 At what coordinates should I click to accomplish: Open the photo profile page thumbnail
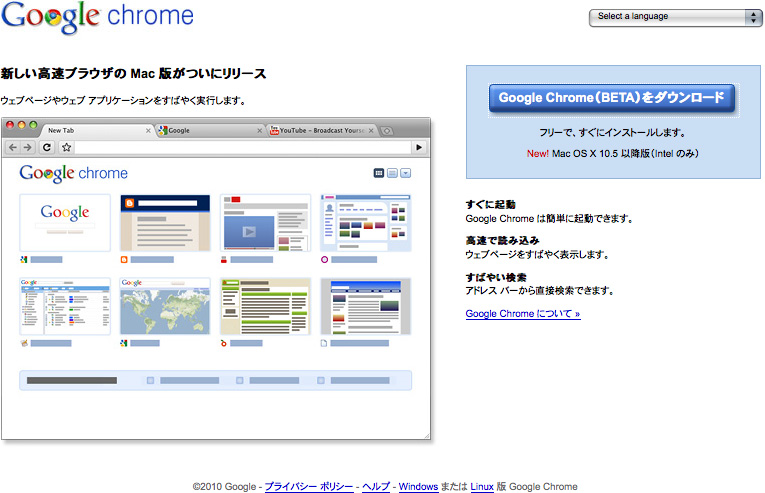coord(366,223)
